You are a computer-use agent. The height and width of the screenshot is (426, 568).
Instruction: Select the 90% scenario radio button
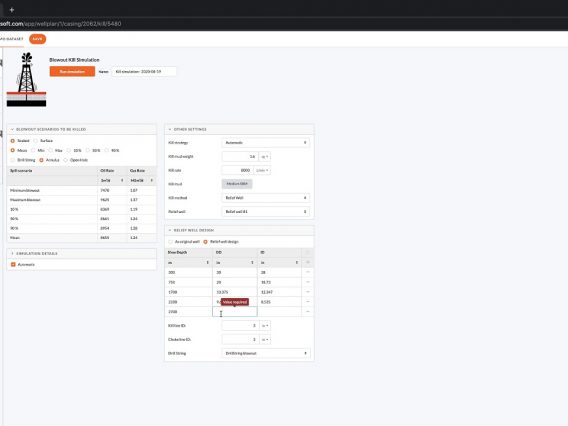(106, 150)
